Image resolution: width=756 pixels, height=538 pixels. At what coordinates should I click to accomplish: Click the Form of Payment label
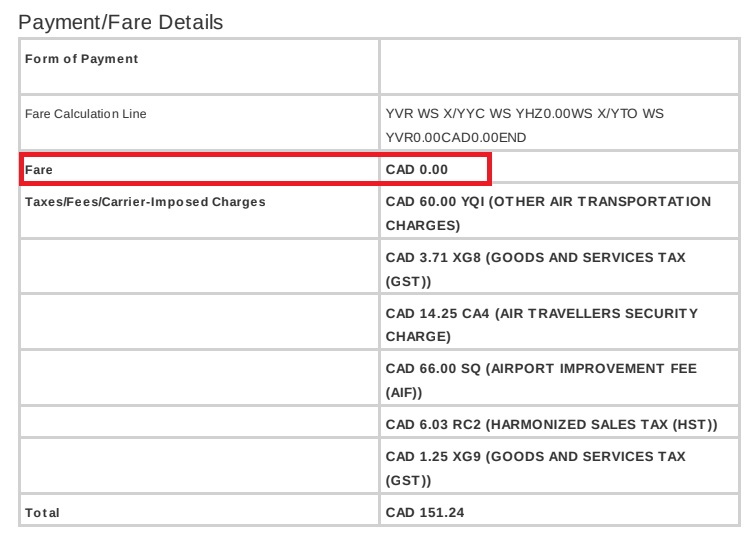pos(82,59)
